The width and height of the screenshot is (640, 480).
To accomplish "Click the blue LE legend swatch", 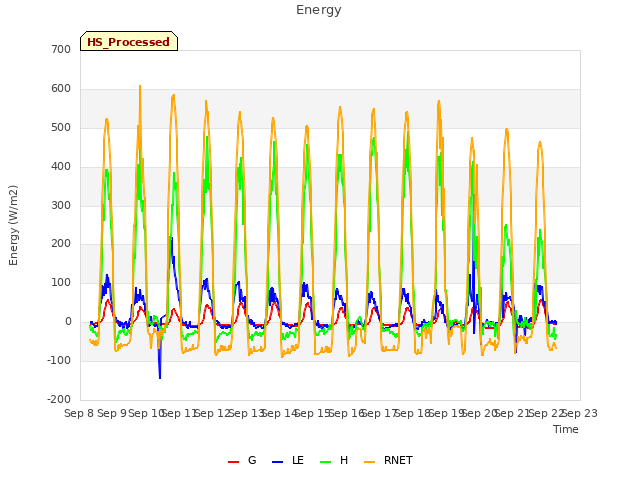I will [277, 462].
